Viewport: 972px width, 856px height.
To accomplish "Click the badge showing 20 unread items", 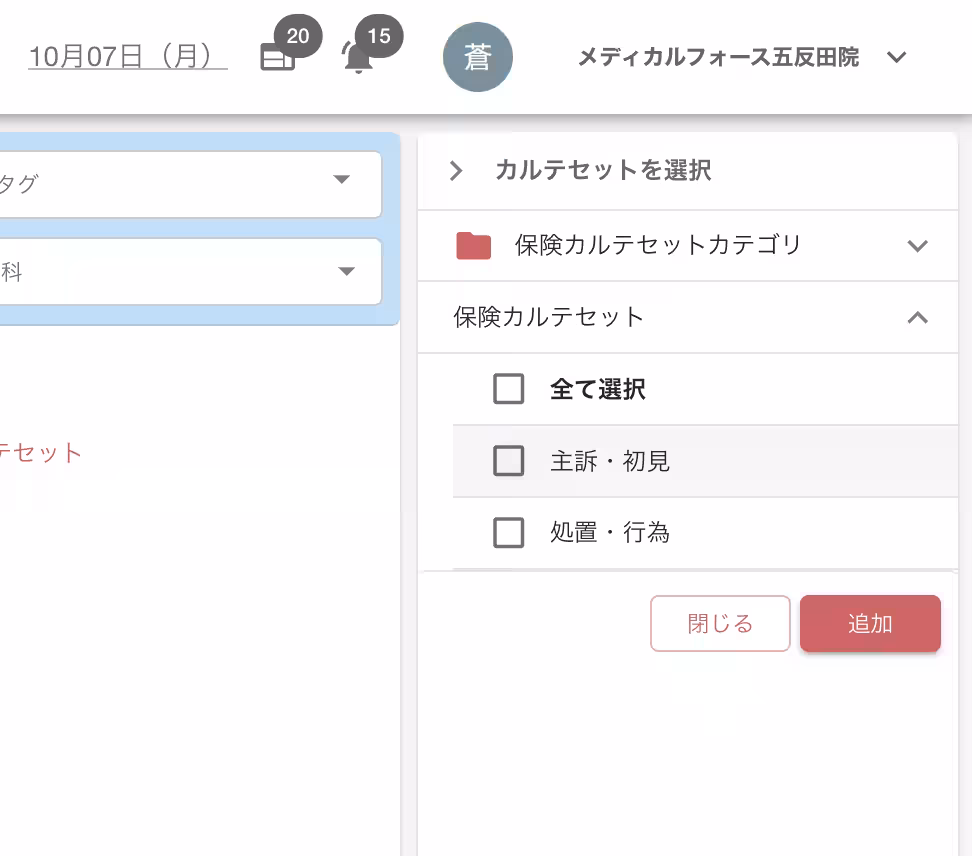I will pyautogui.click(x=297, y=36).
